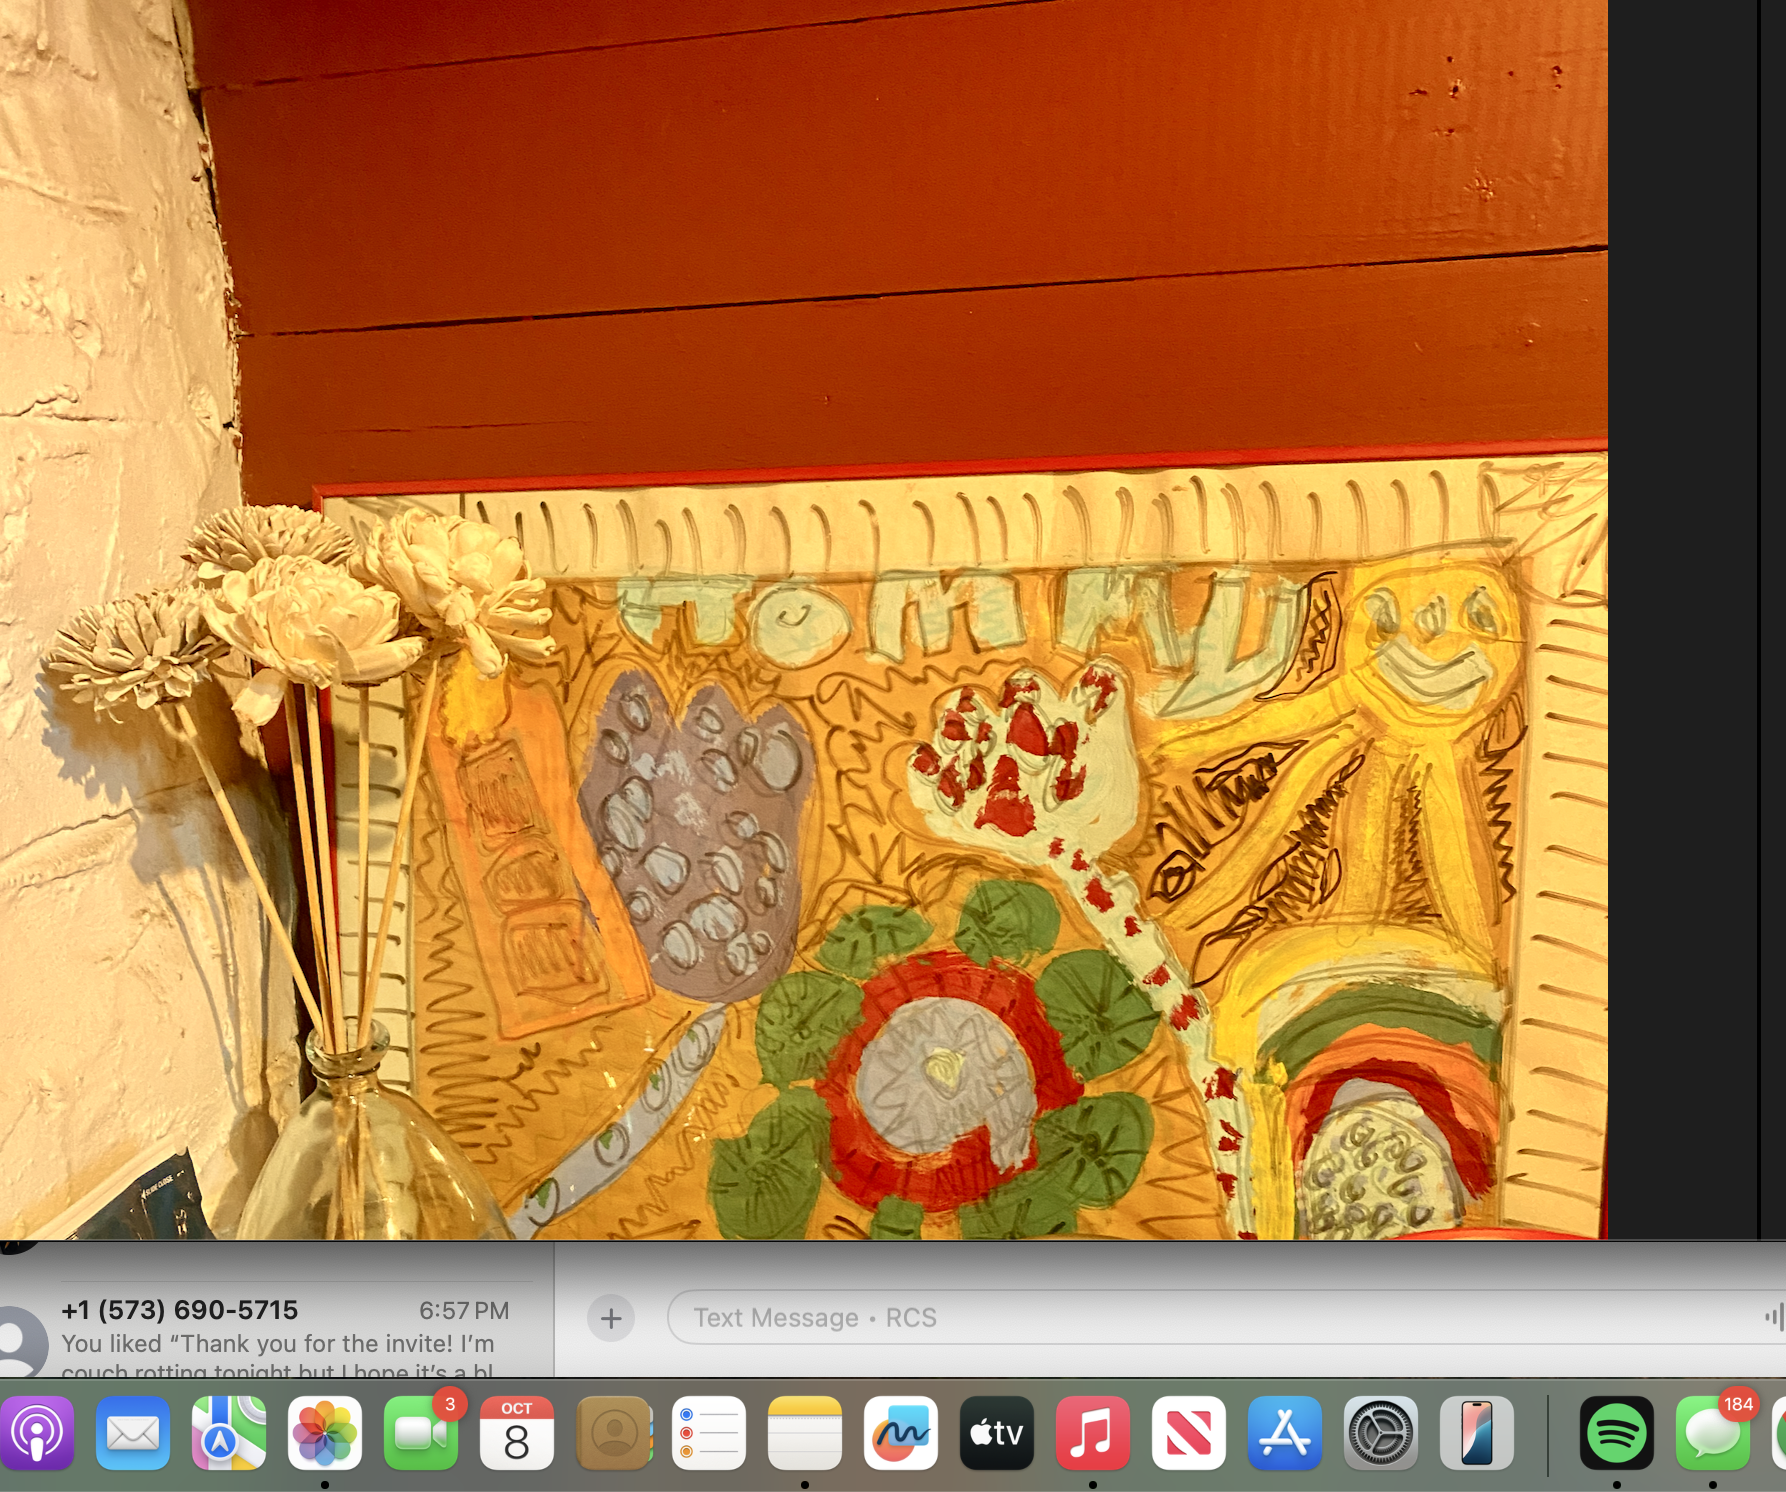Image resolution: width=1786 pixels, height=1492 pixels.
Task: Open the Podcasts app in the dock
Action: 37,1433
